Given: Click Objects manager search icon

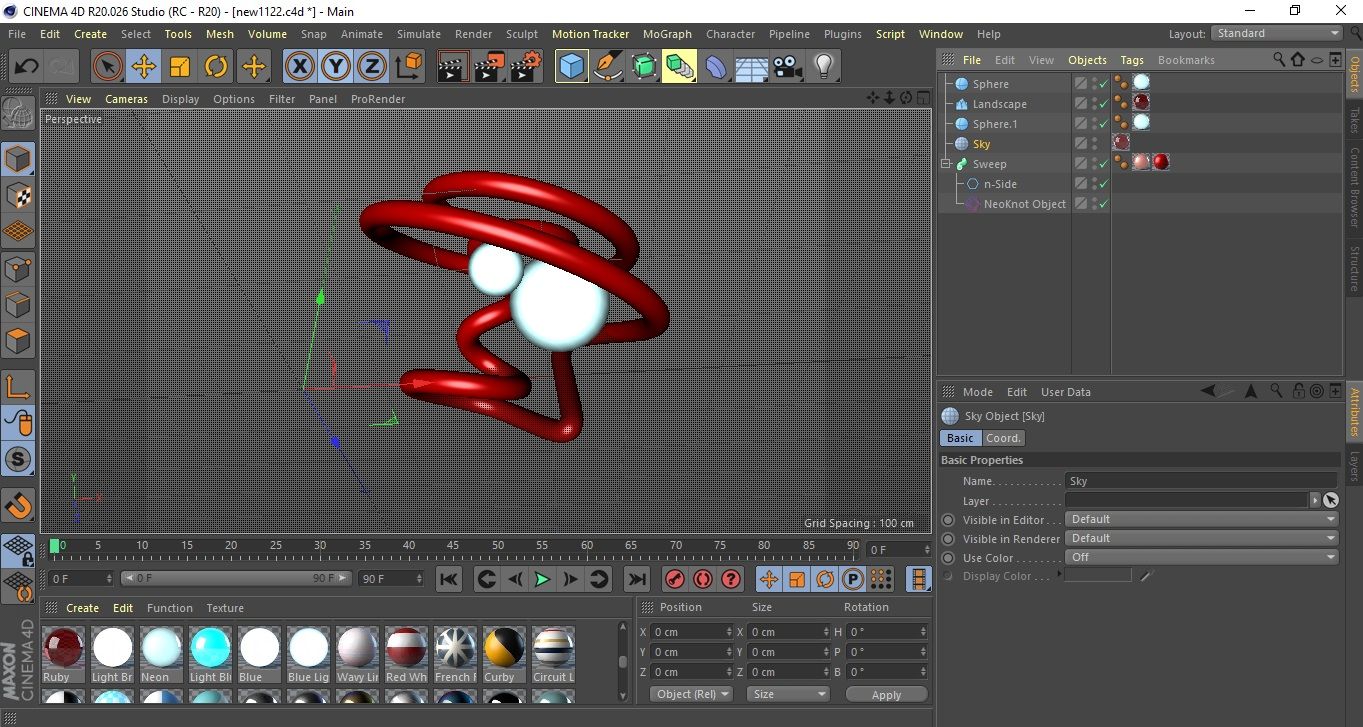Looking at the screenshot, I should pos(1279,60).
